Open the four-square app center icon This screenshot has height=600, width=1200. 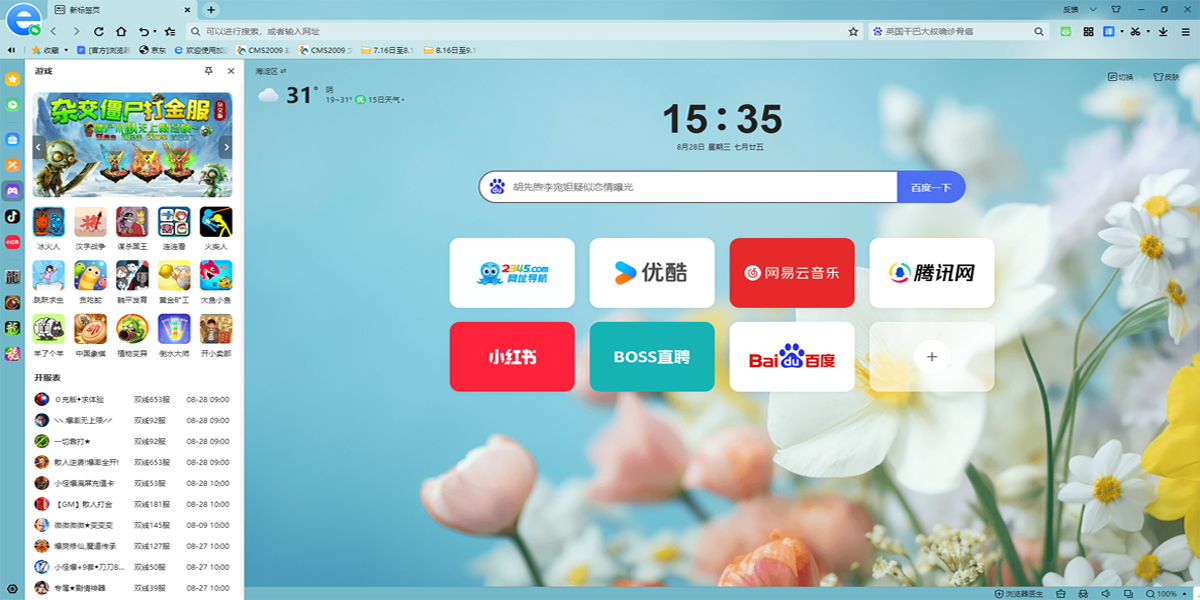(x=1088, y=31)
